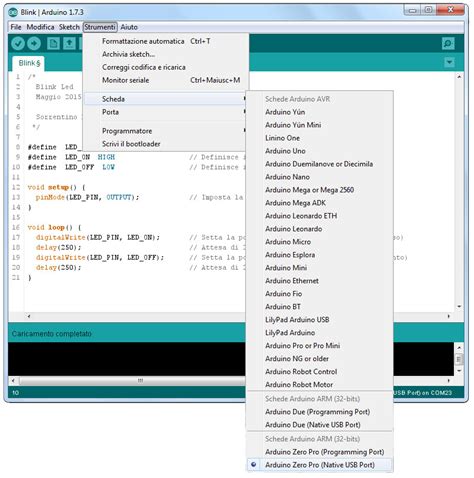
Task: Select Arduino Mega or Mega 2560
Action: 320,190
